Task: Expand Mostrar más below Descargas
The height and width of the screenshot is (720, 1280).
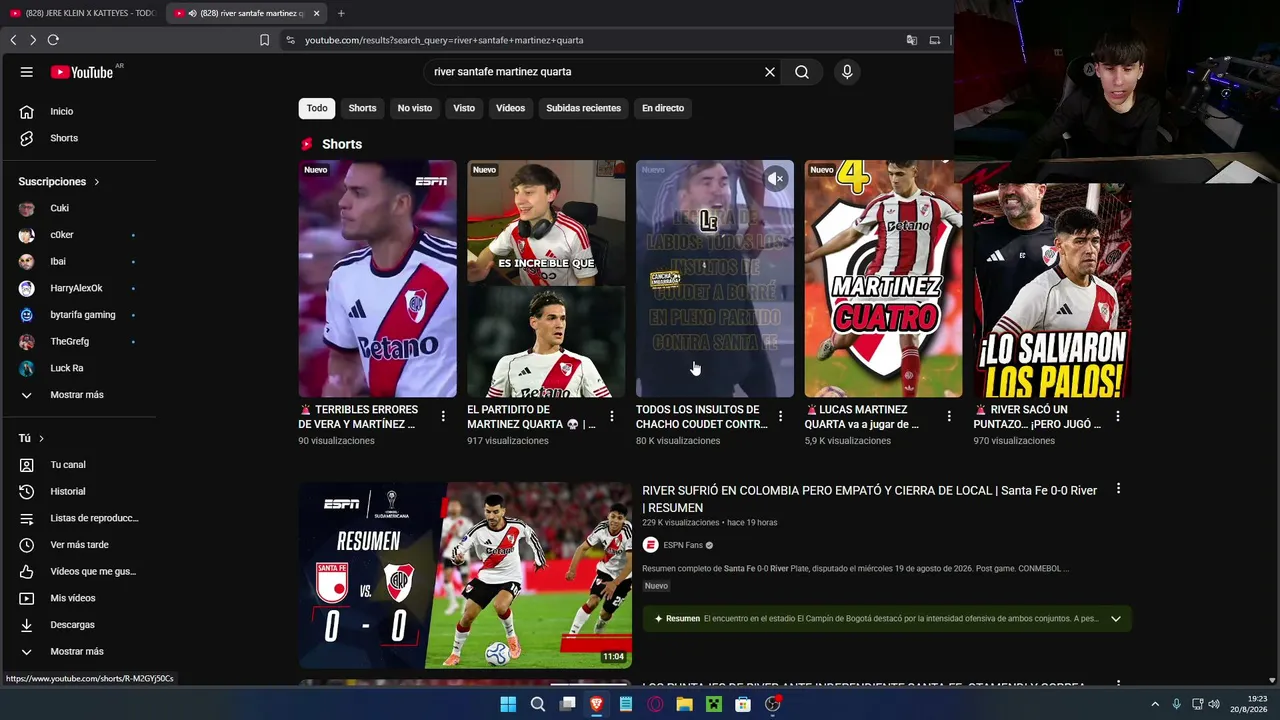Action: [78, 651]
